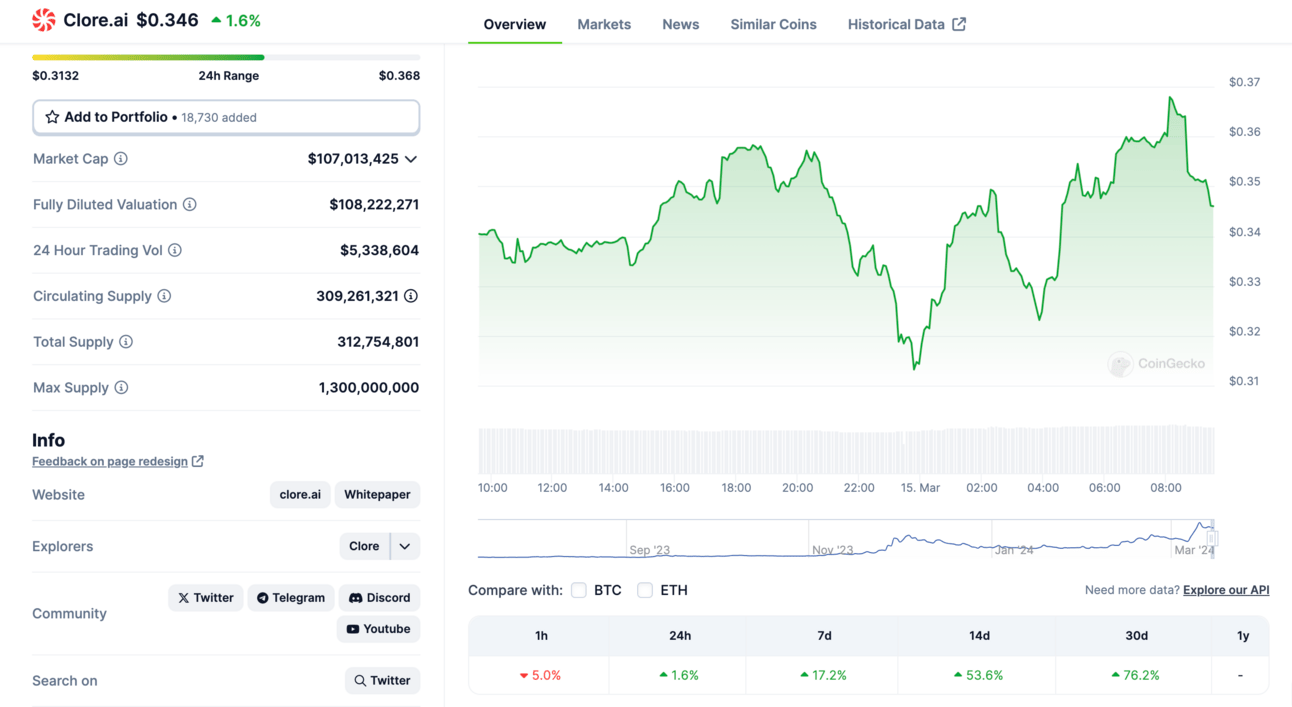
Task: Click Market Cap info icon
Action: [121, 159]
